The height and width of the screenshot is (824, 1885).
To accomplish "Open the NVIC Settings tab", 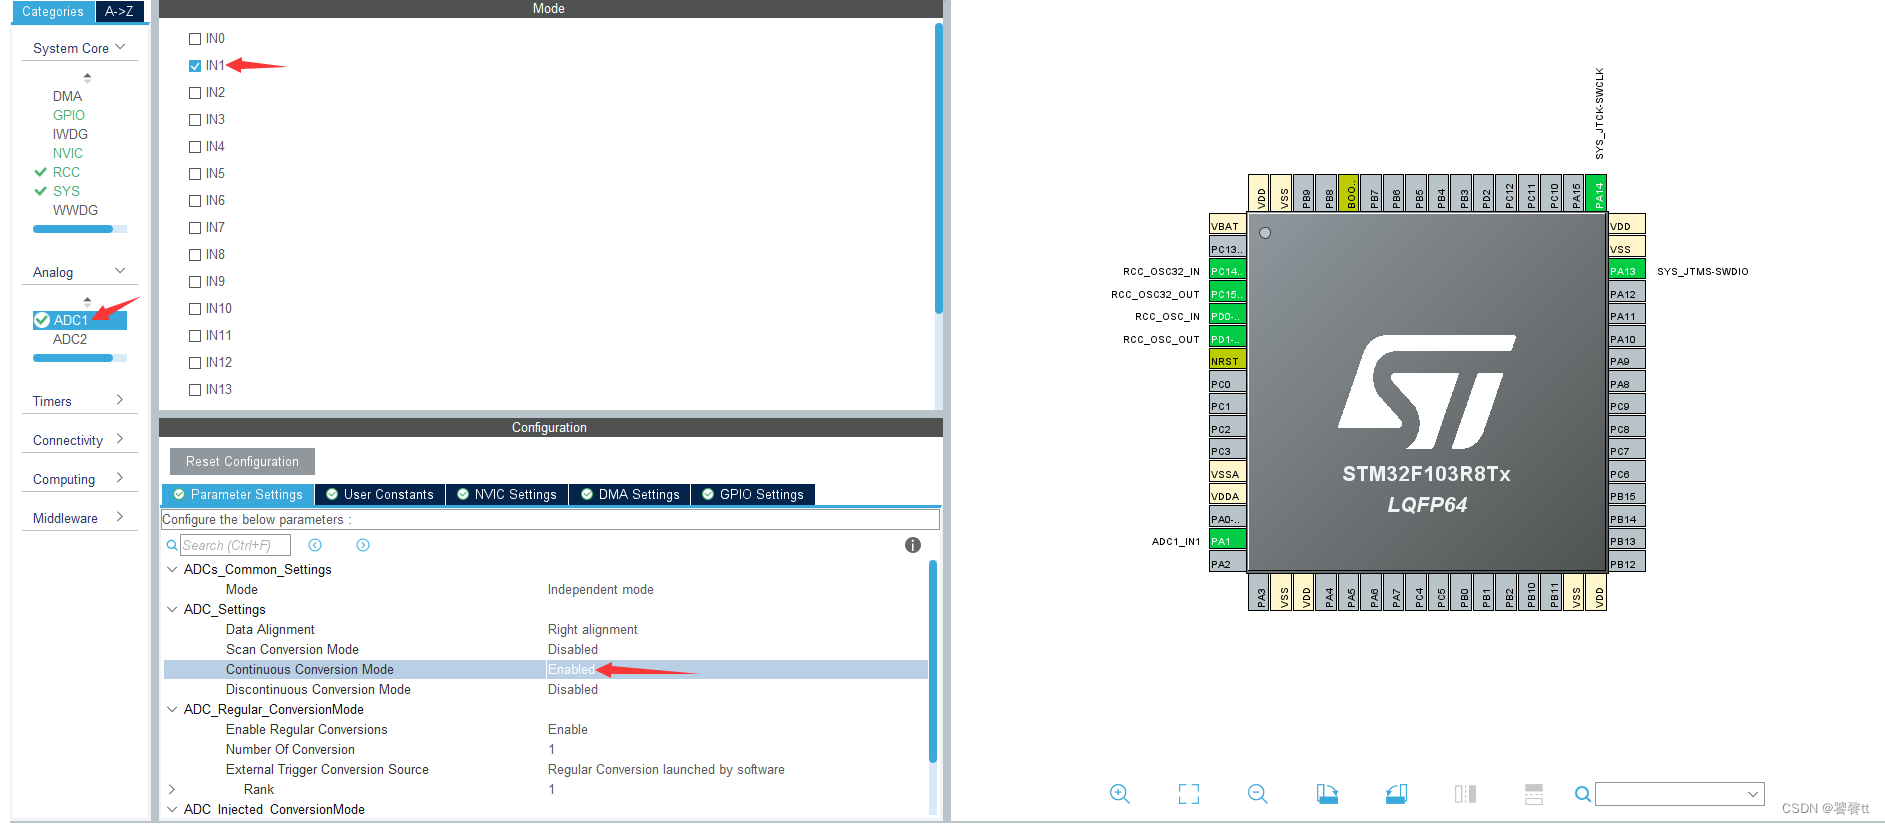I will (507, 494).
